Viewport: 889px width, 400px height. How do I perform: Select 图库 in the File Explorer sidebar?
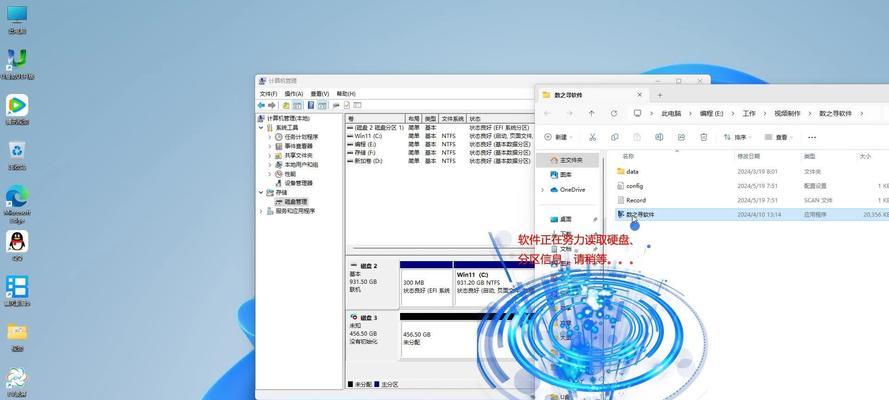click(x=561, y=175)
